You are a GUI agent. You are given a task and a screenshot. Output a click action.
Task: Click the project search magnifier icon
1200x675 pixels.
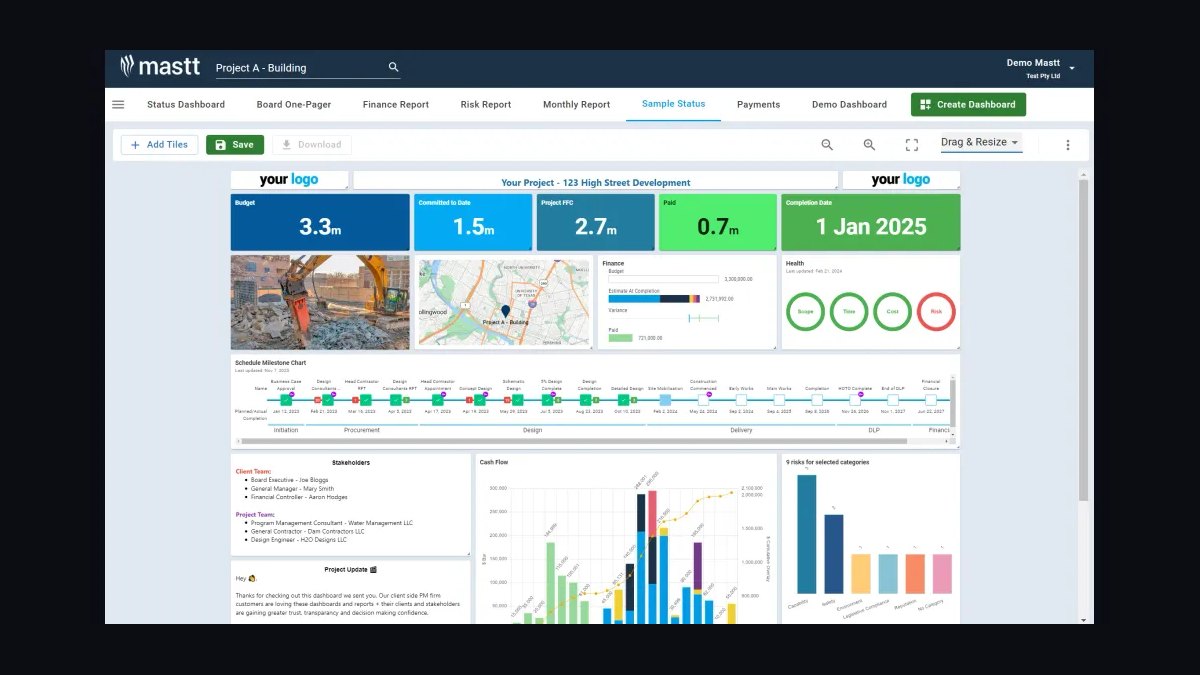[394, 67]
